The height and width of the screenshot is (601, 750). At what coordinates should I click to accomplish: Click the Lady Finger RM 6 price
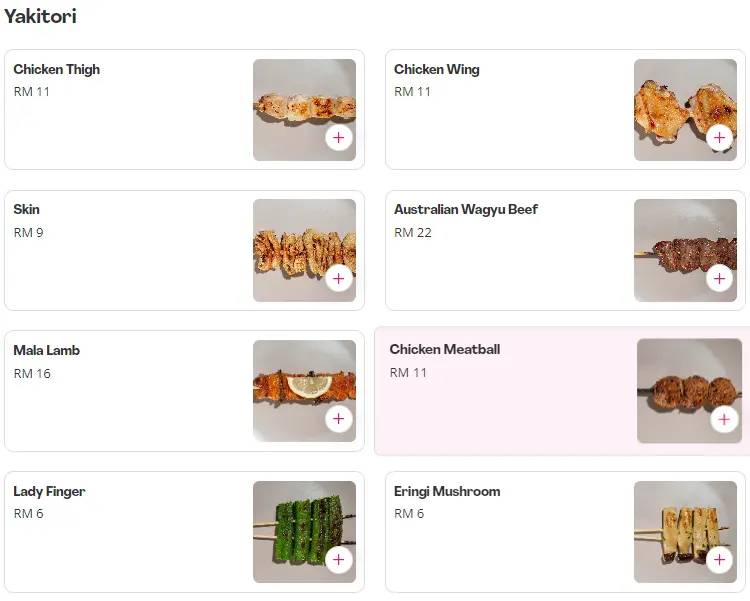click(29, 514)
